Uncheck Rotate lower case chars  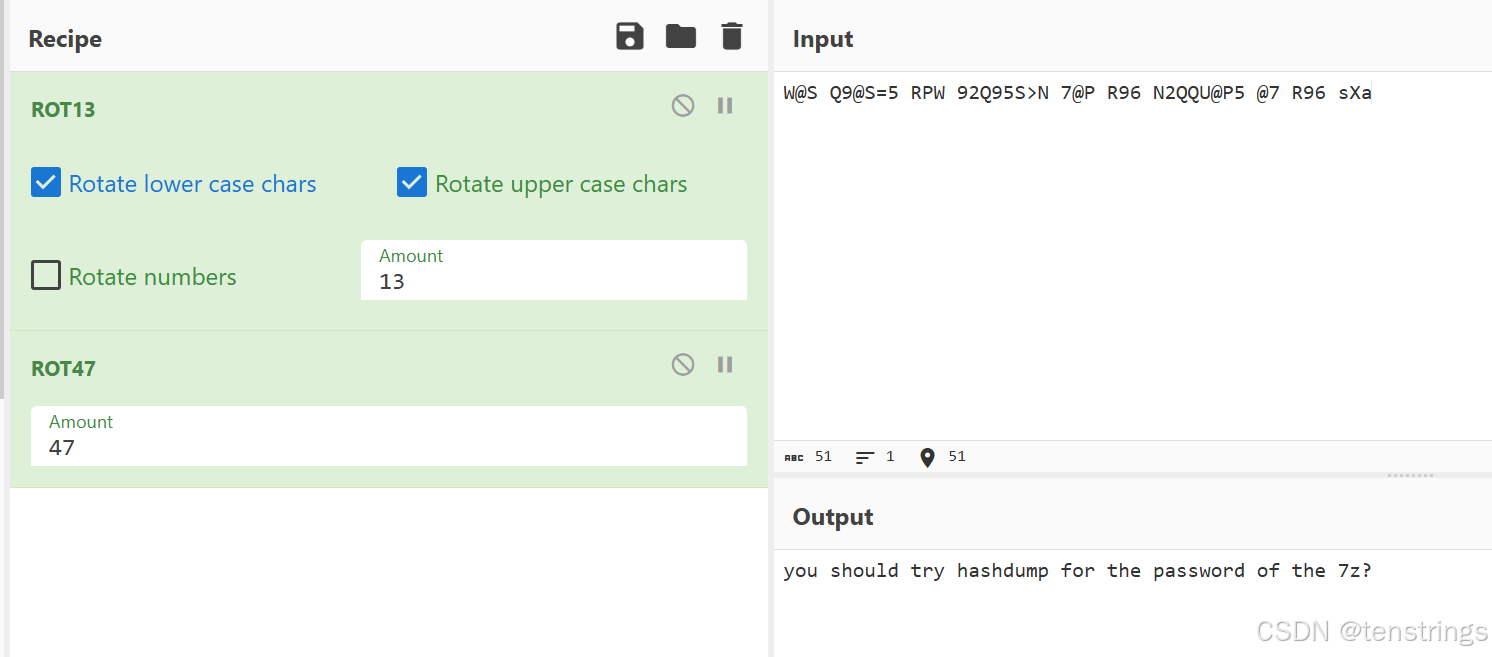(x=46, y=182)
